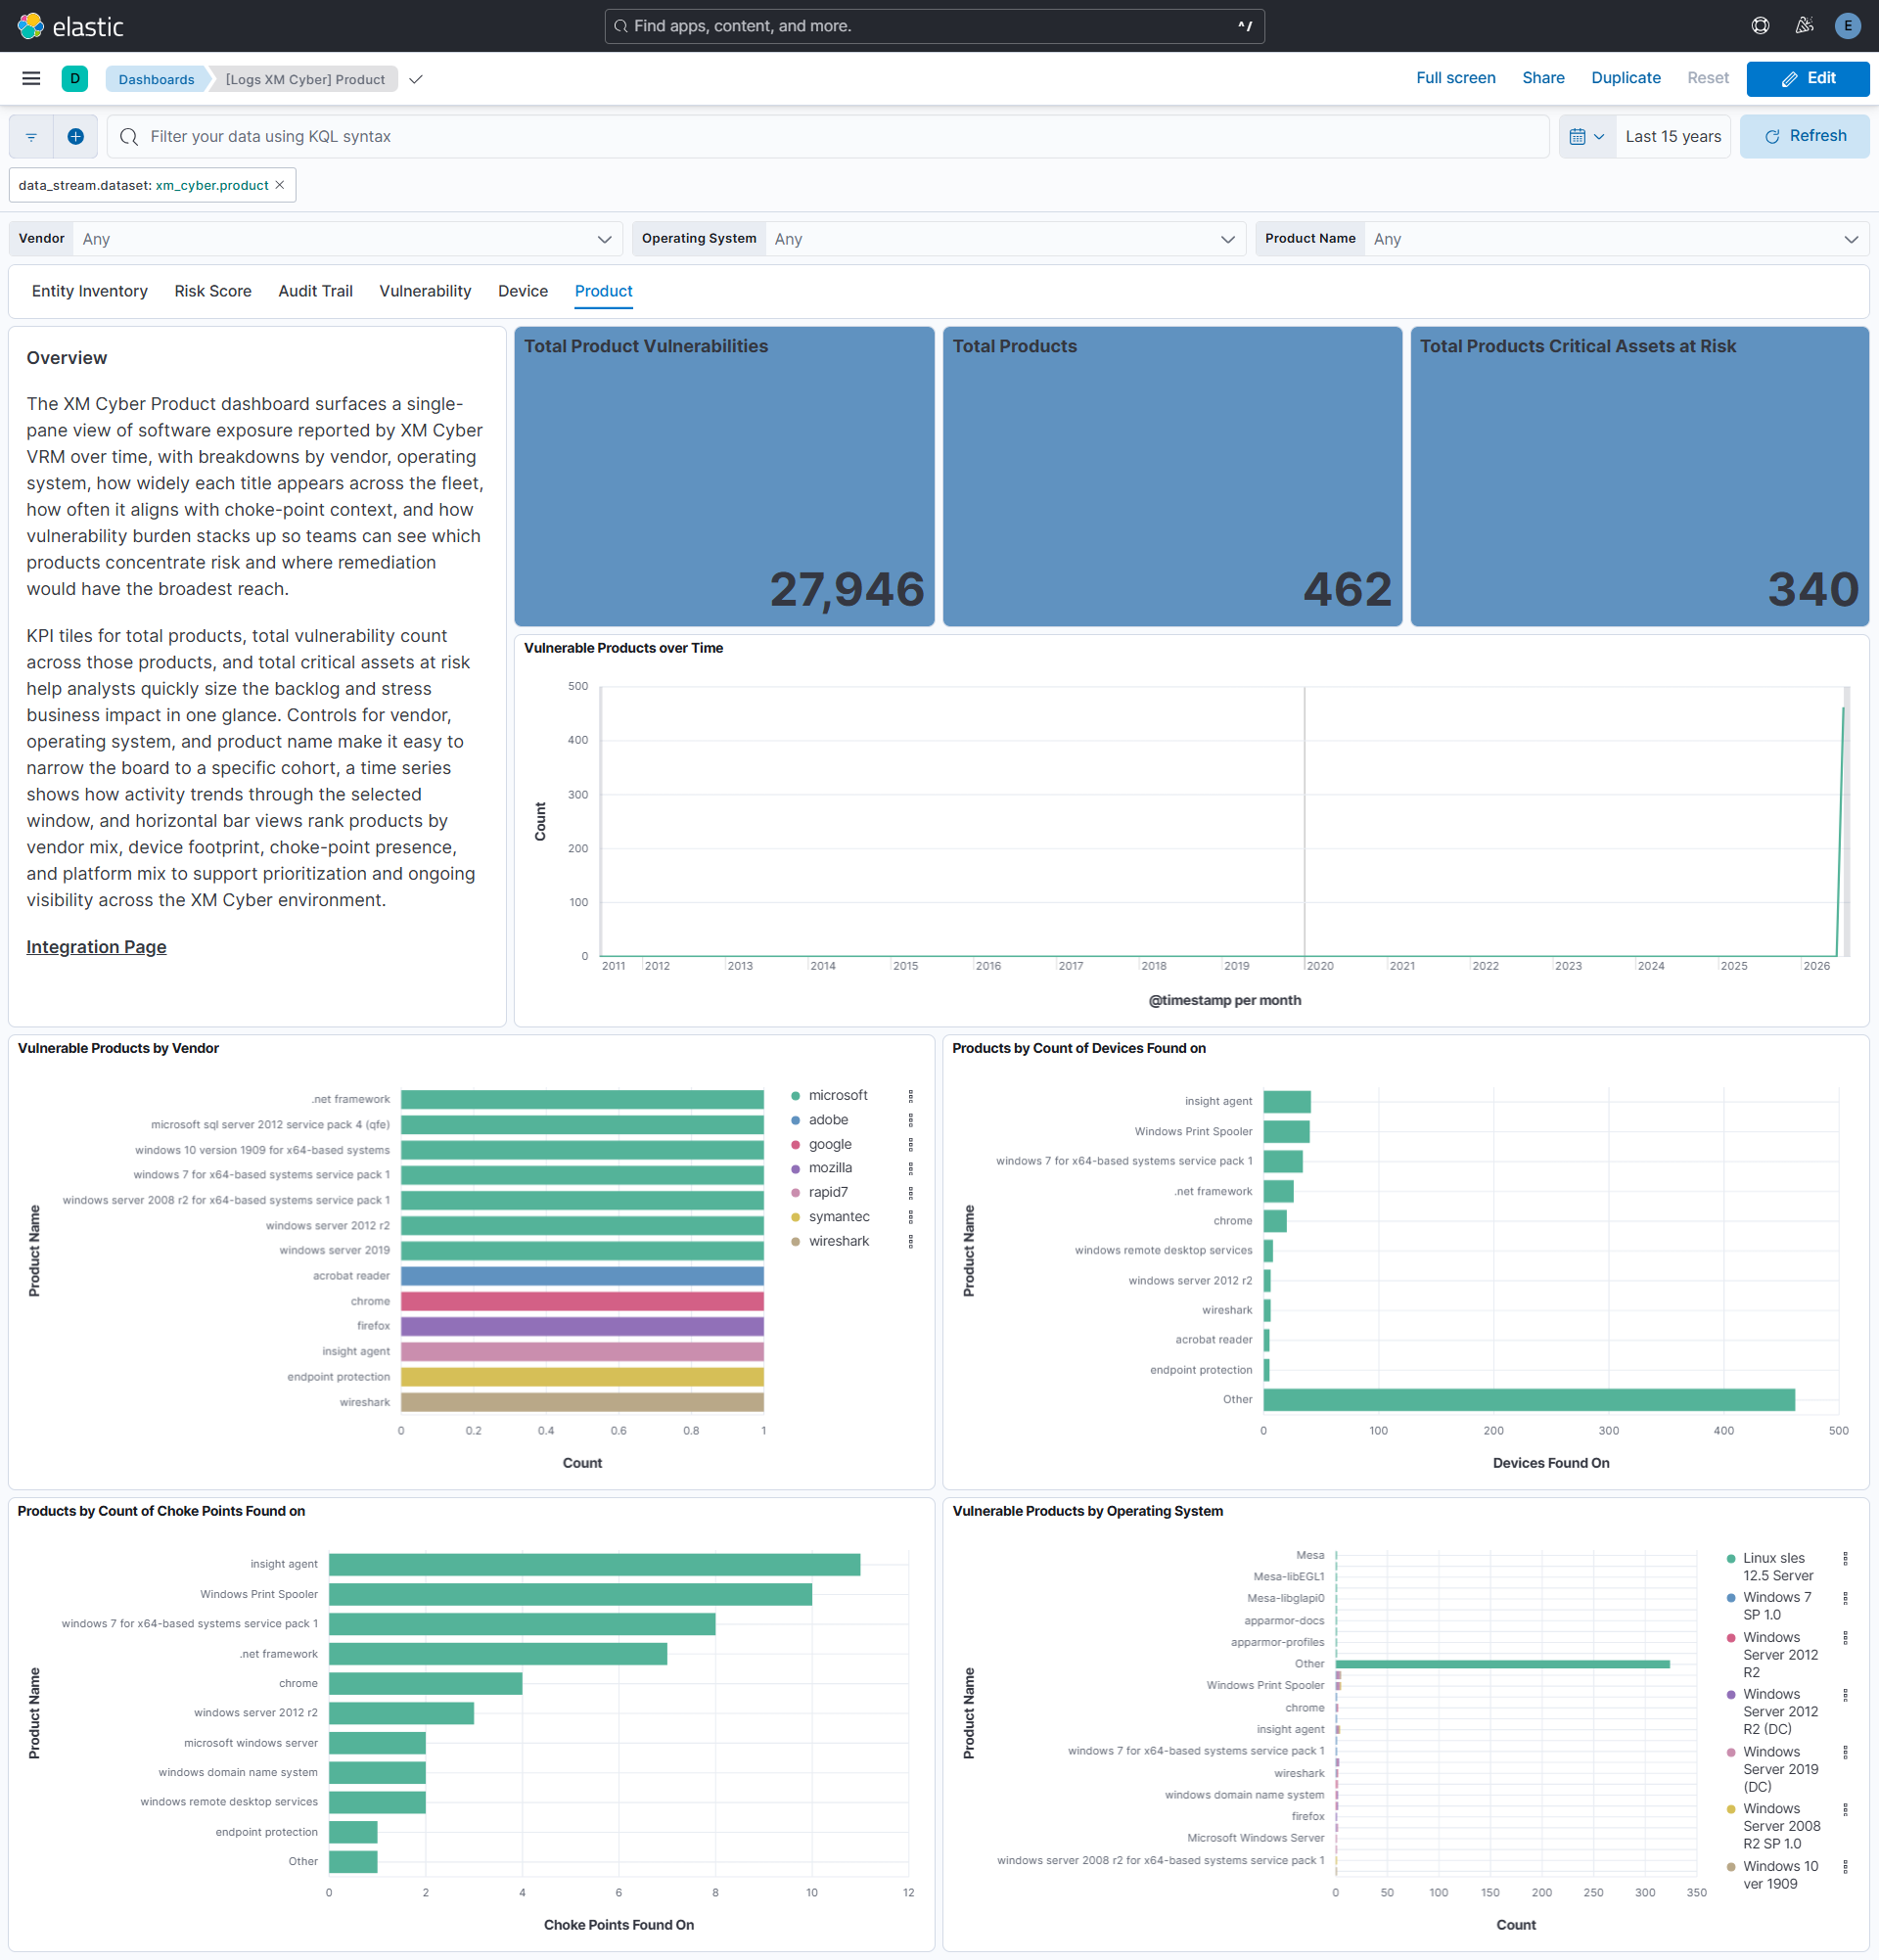Viewport: 1879px width, 1960px height.
Task: Click the Total Products 462 metric
Action: (1172, 477)
